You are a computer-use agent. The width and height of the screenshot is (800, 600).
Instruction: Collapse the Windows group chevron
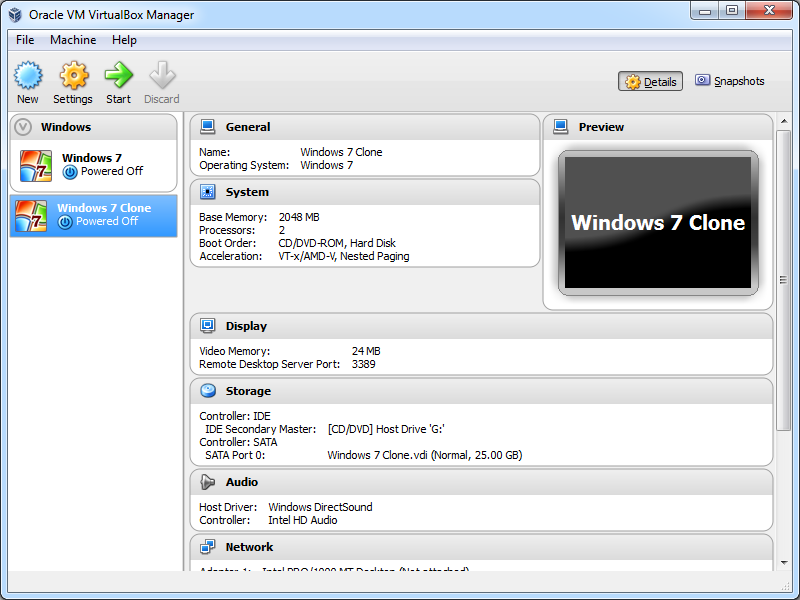pos(23,127)
